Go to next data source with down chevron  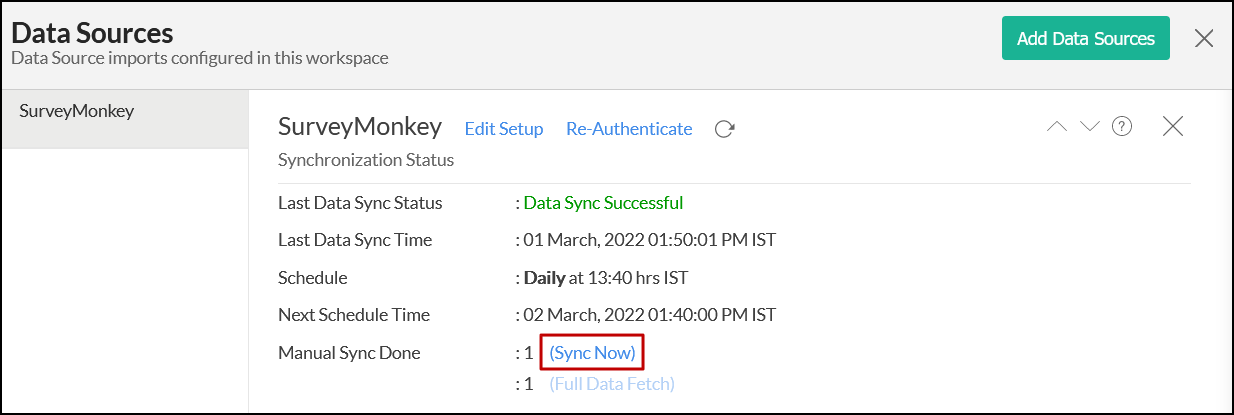pyautogui.click(x=1090, y=126)
